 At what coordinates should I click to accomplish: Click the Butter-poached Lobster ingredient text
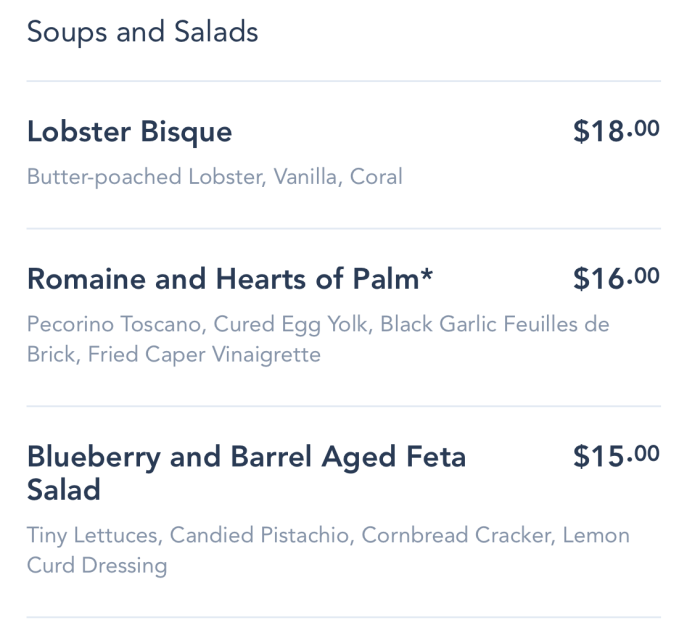tap(146, 177)
